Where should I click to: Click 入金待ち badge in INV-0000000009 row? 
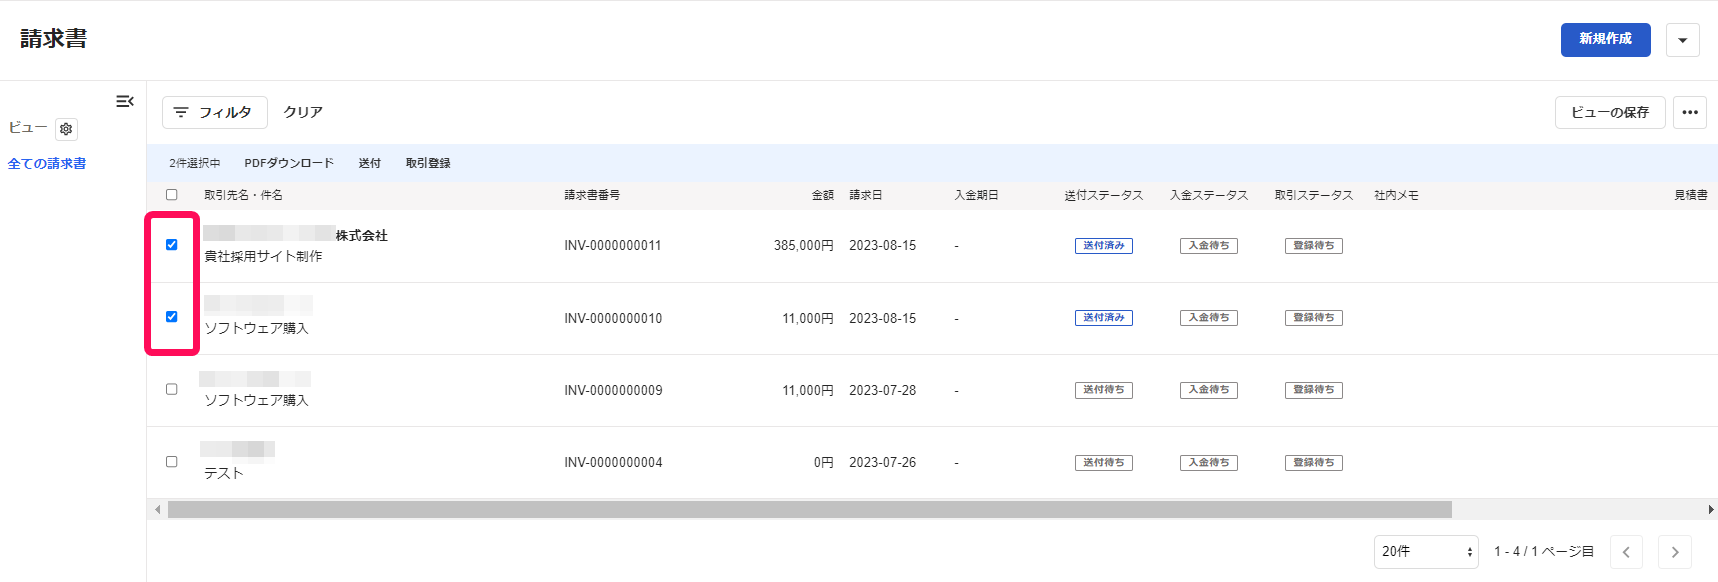click(x=1209, y=390)
